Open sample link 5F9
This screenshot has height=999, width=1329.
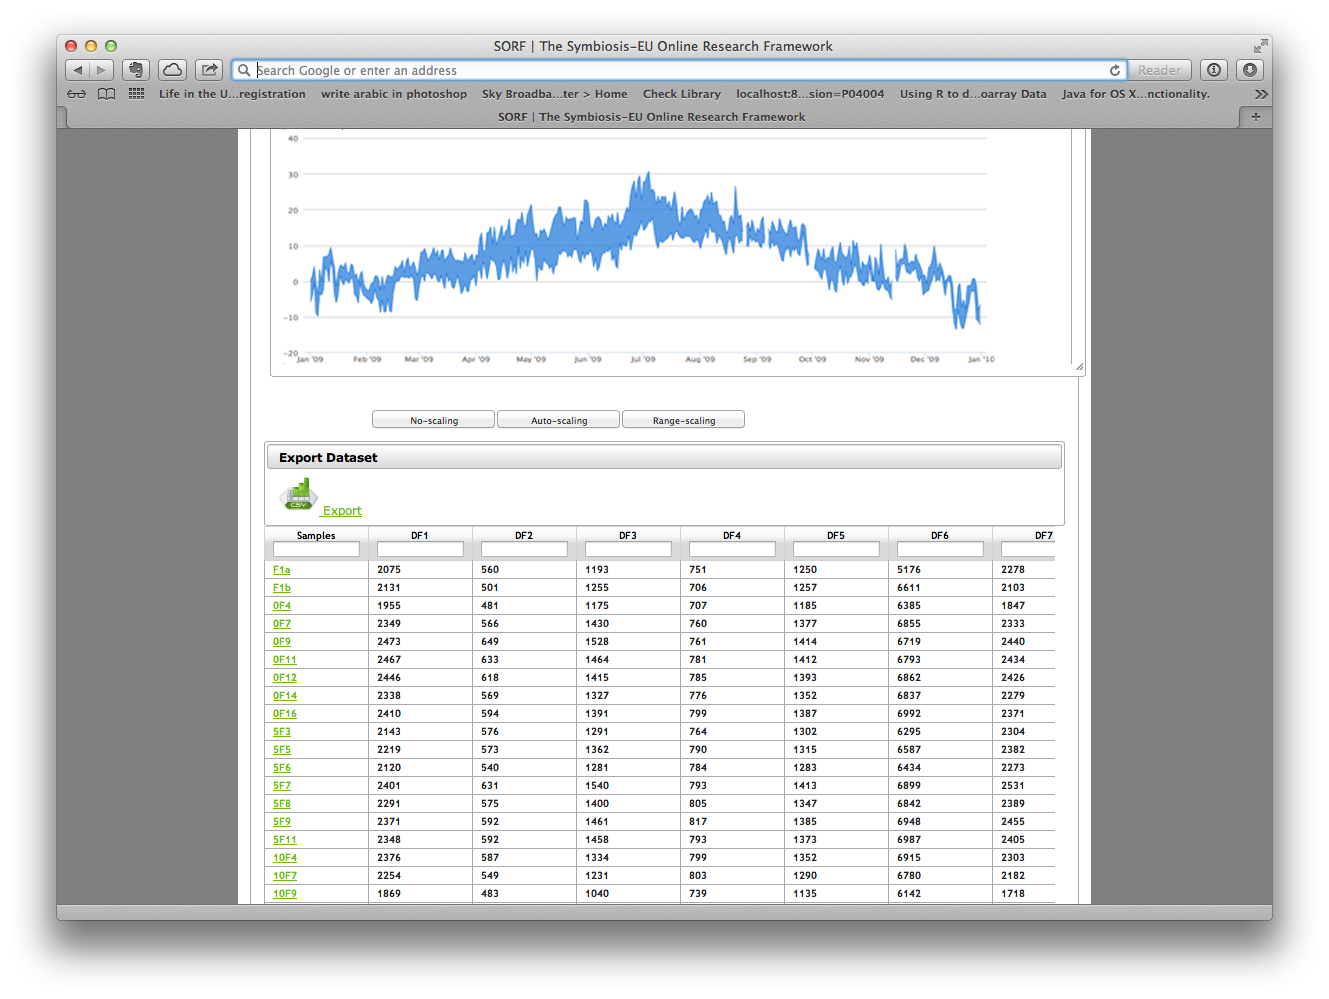pyautogui.click(x=282, y=822)
